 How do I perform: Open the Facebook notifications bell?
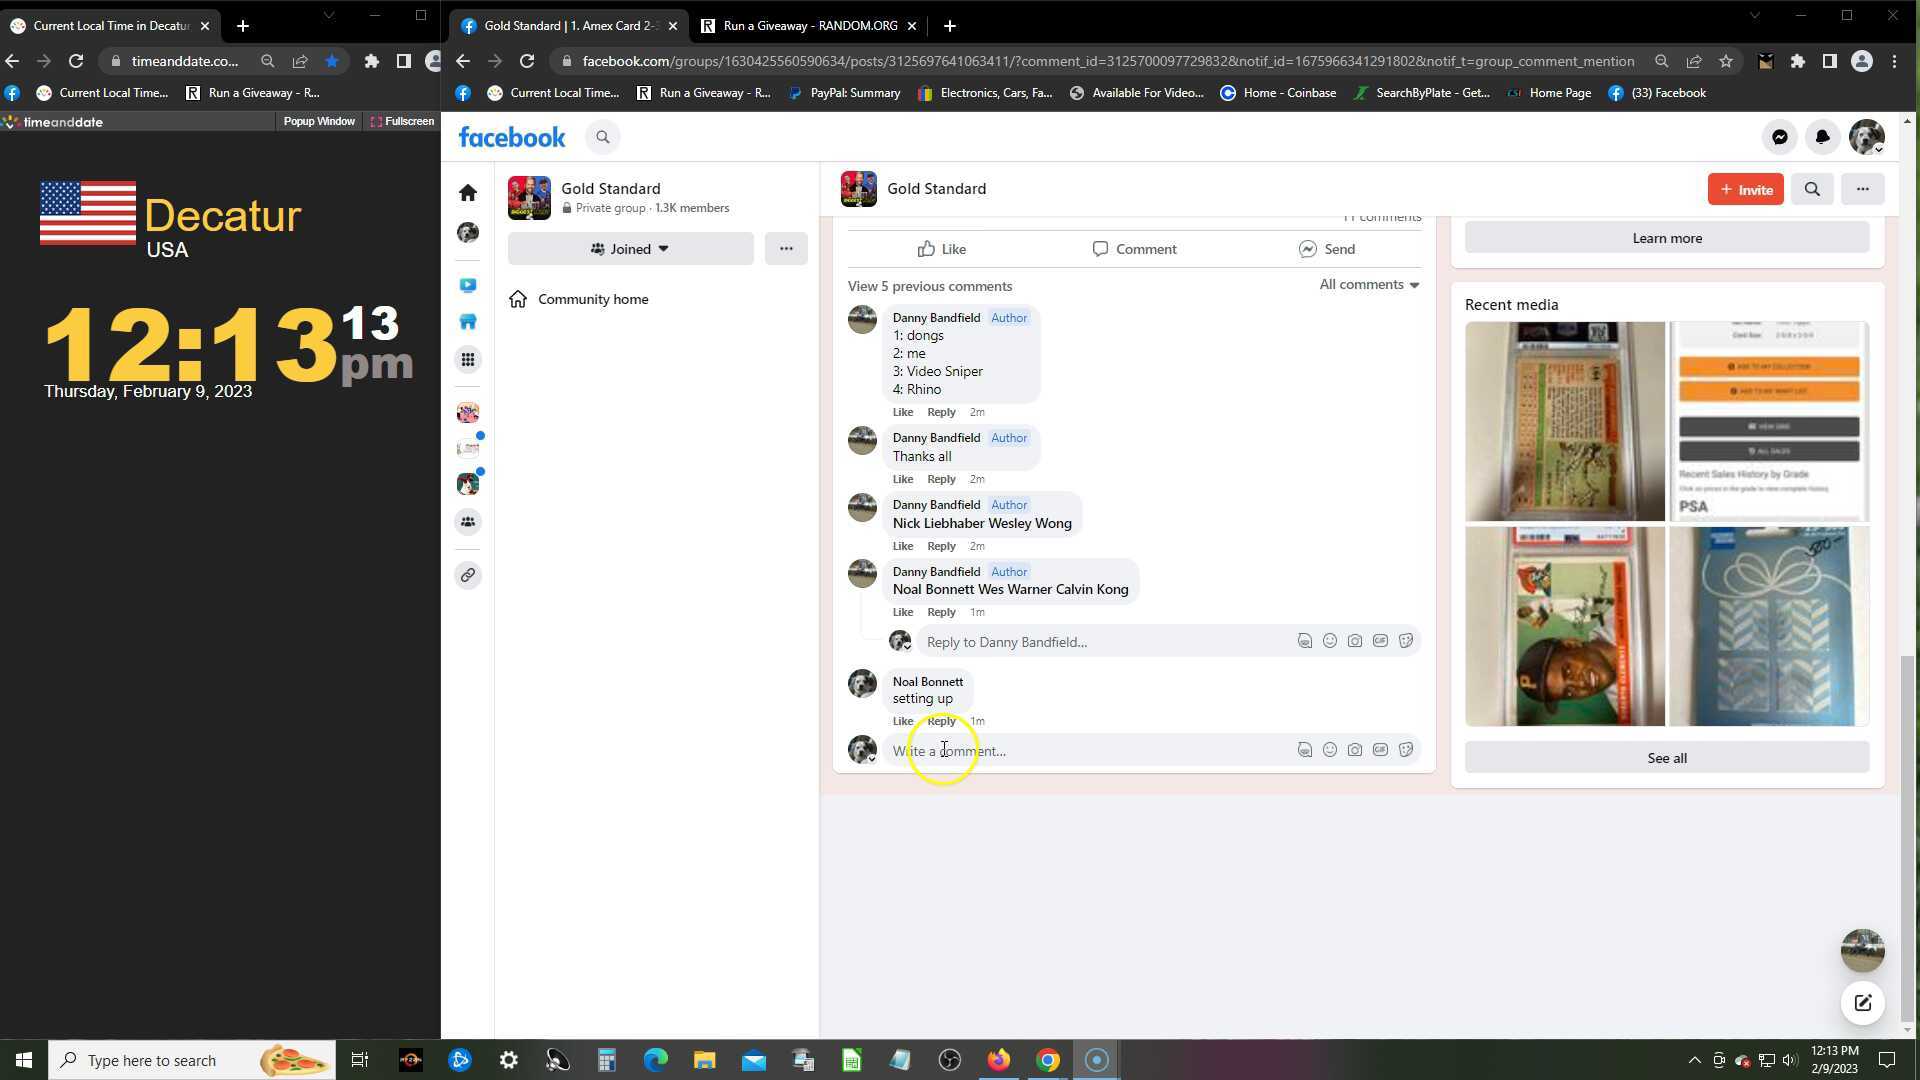coord(1822,138)
